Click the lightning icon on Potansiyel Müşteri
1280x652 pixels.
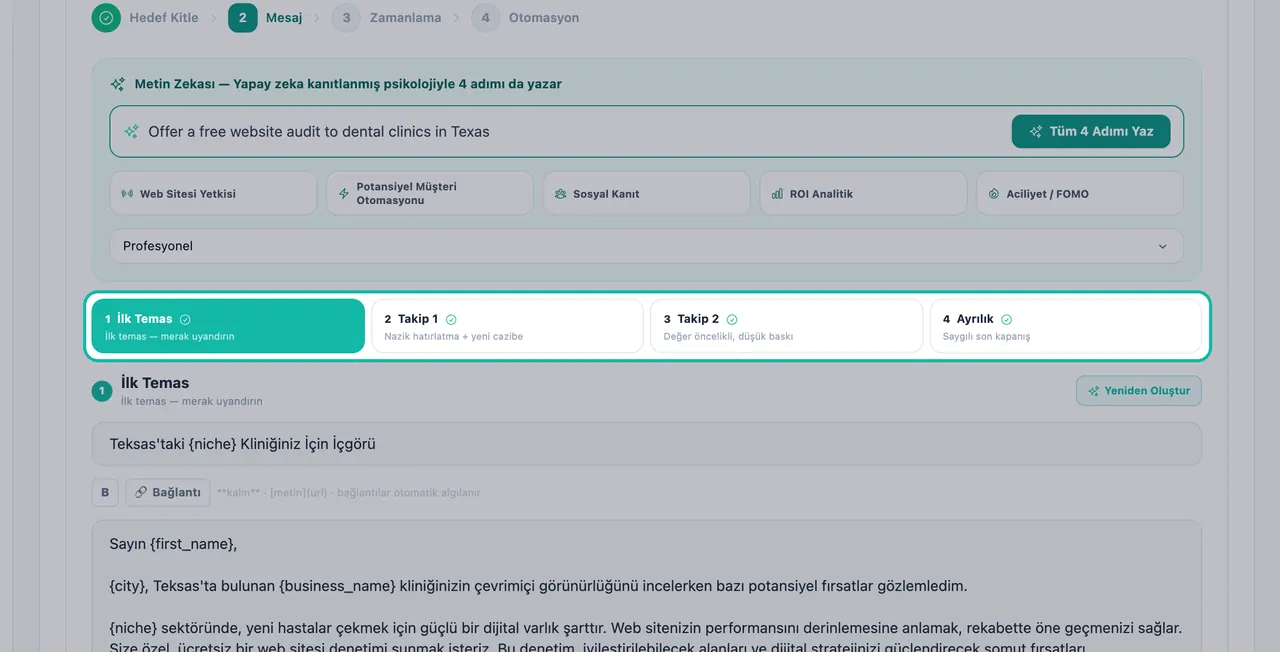(345, 193)
